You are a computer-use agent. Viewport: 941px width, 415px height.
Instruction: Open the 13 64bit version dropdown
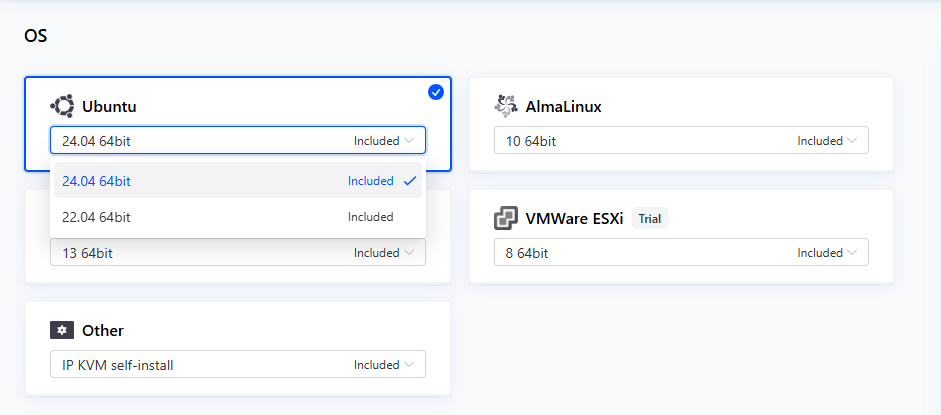[x=238, y=253]
